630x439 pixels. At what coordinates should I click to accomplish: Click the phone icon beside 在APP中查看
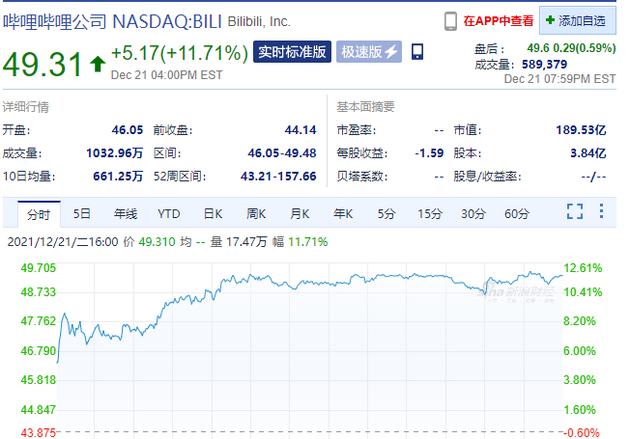(450, 21)
